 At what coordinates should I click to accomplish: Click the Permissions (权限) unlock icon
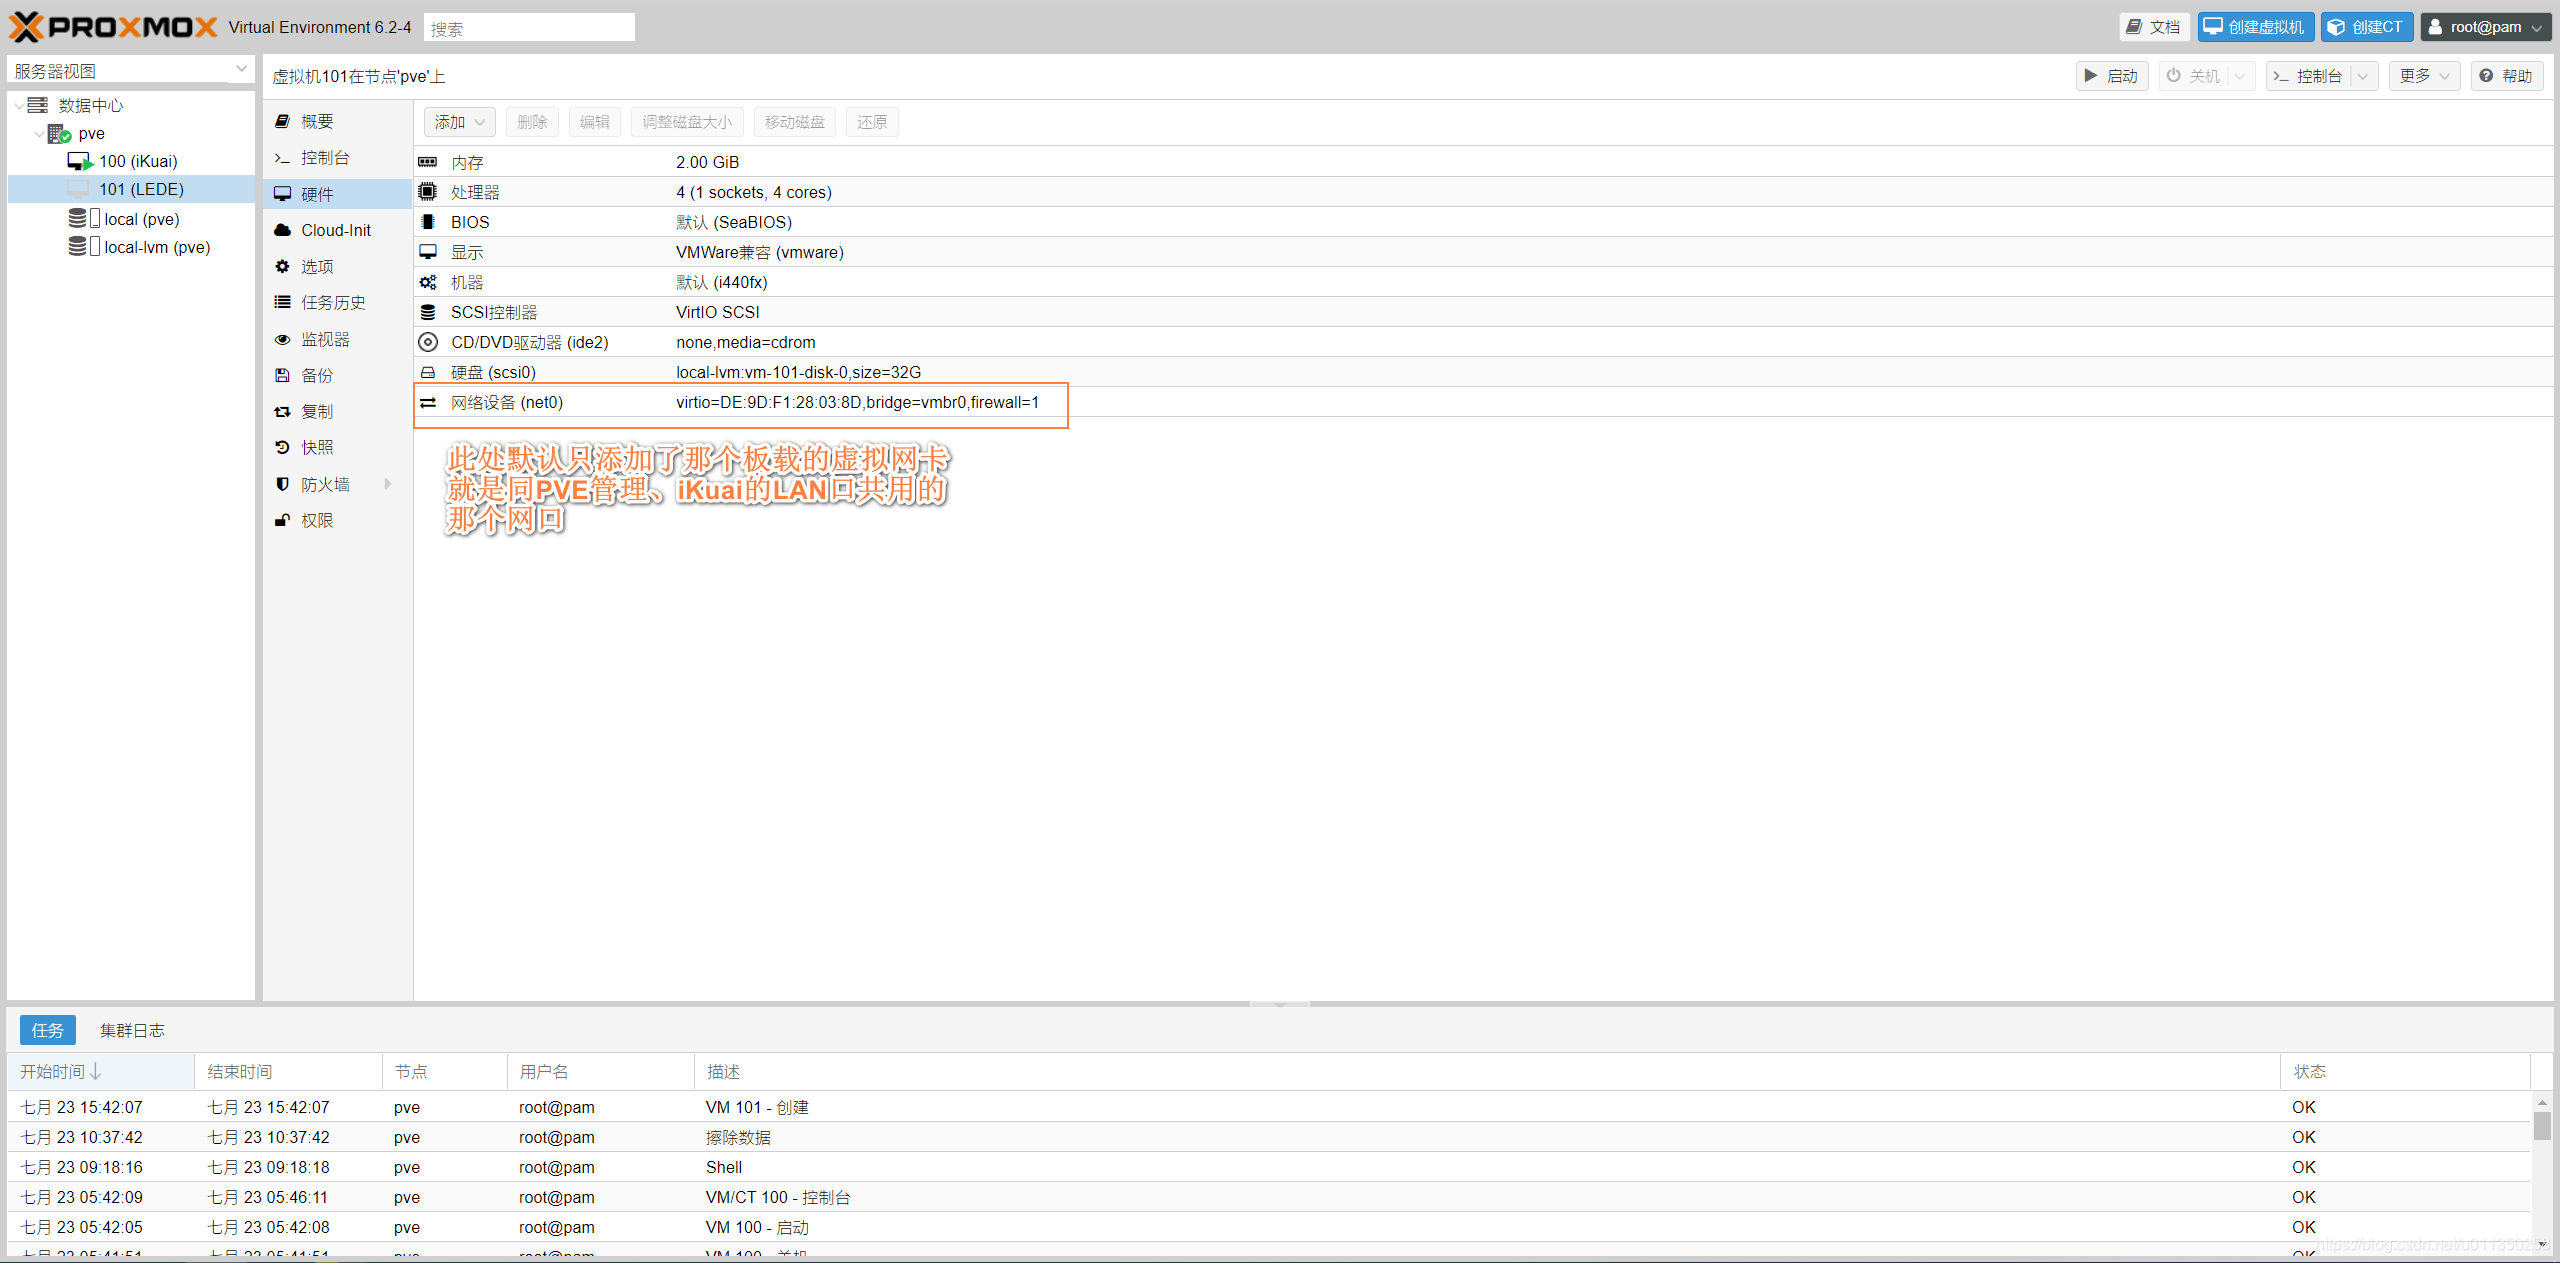click(x=283, y=520)
